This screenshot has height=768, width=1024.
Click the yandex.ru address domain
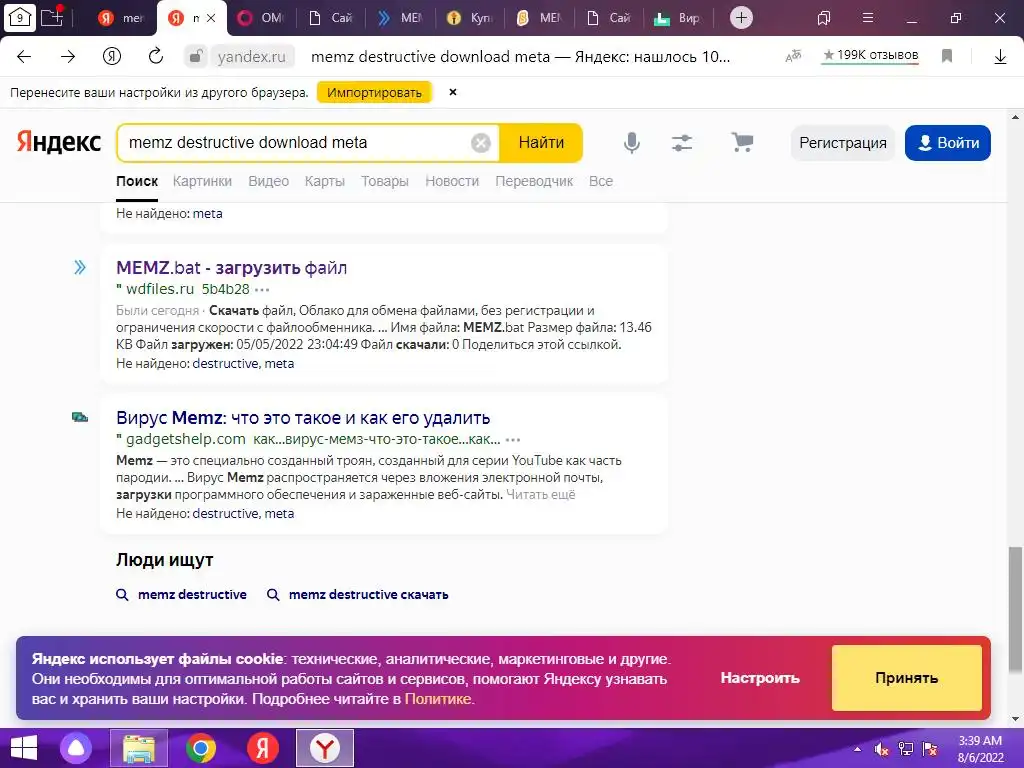pos(251,57)
